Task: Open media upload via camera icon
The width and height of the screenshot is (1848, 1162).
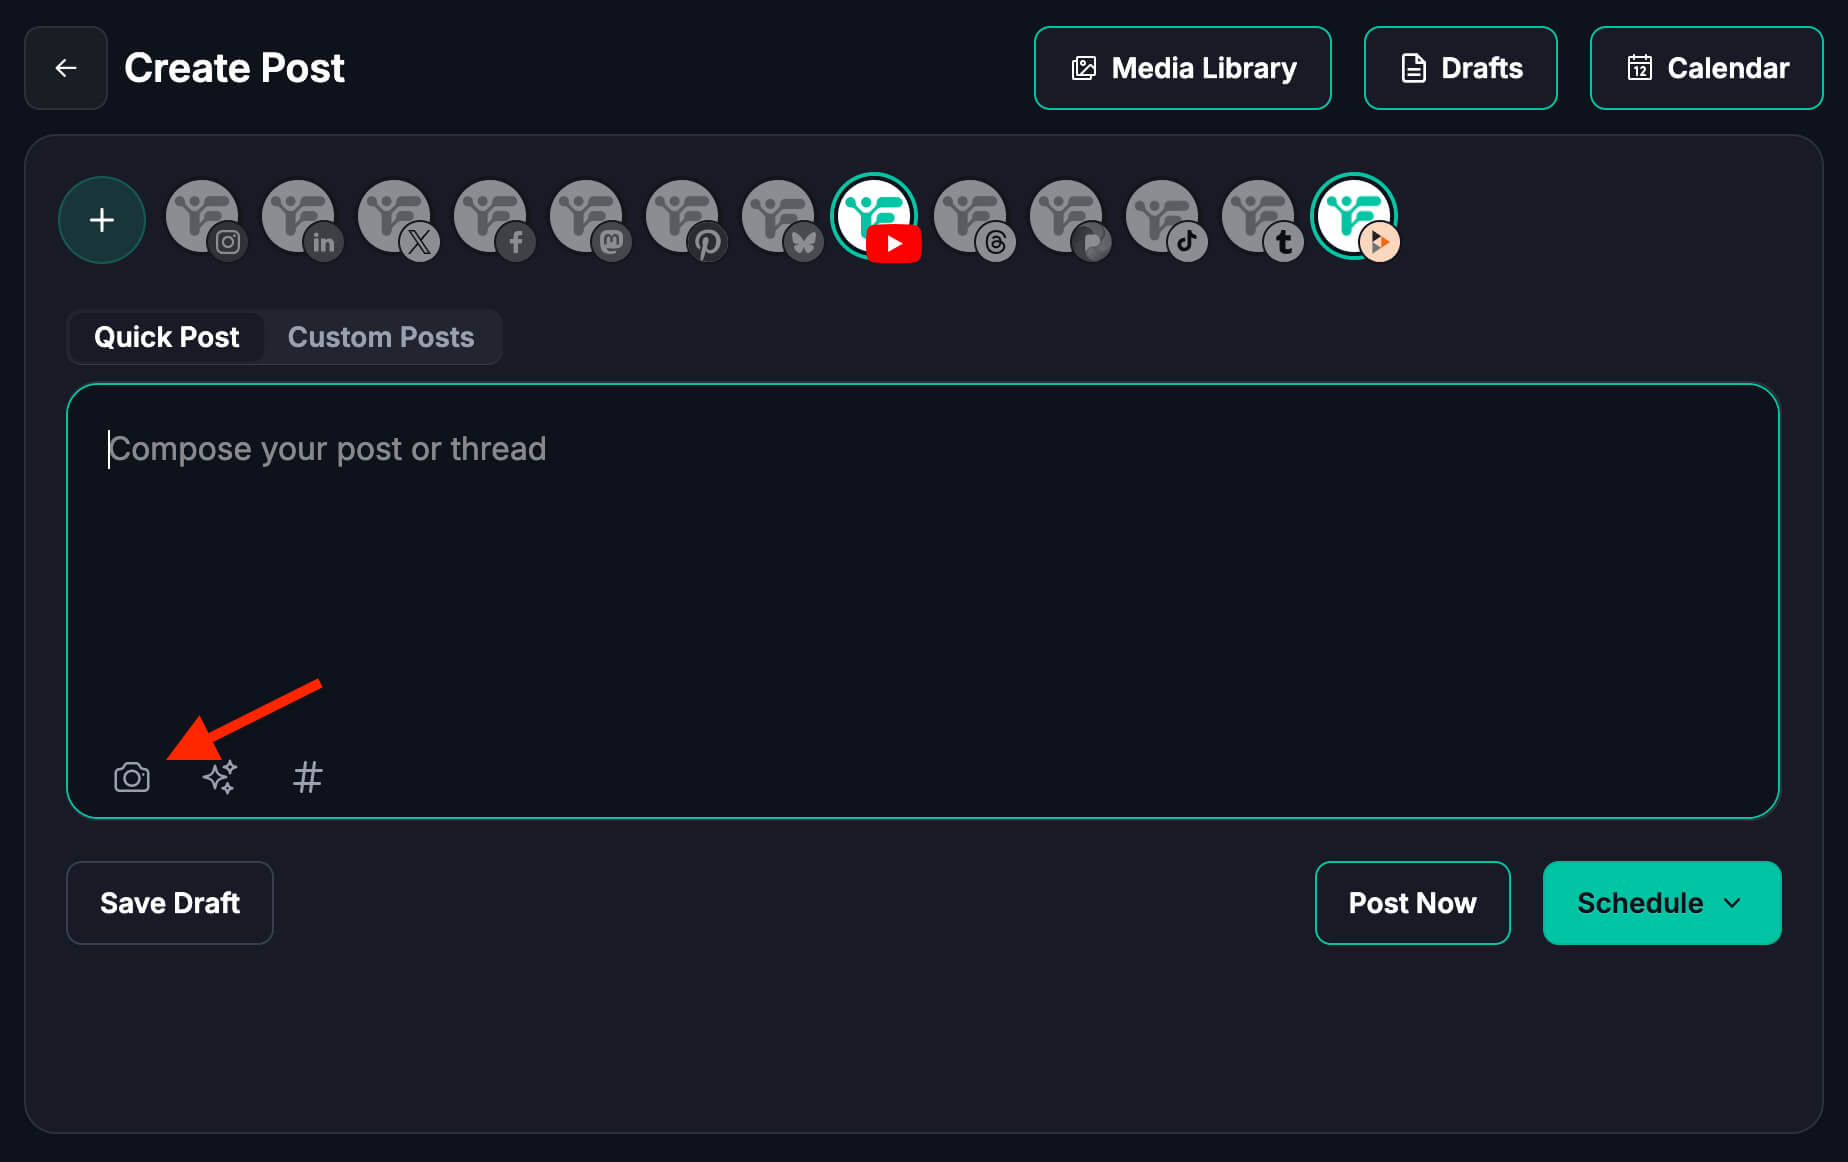Action: pos(132,777)
